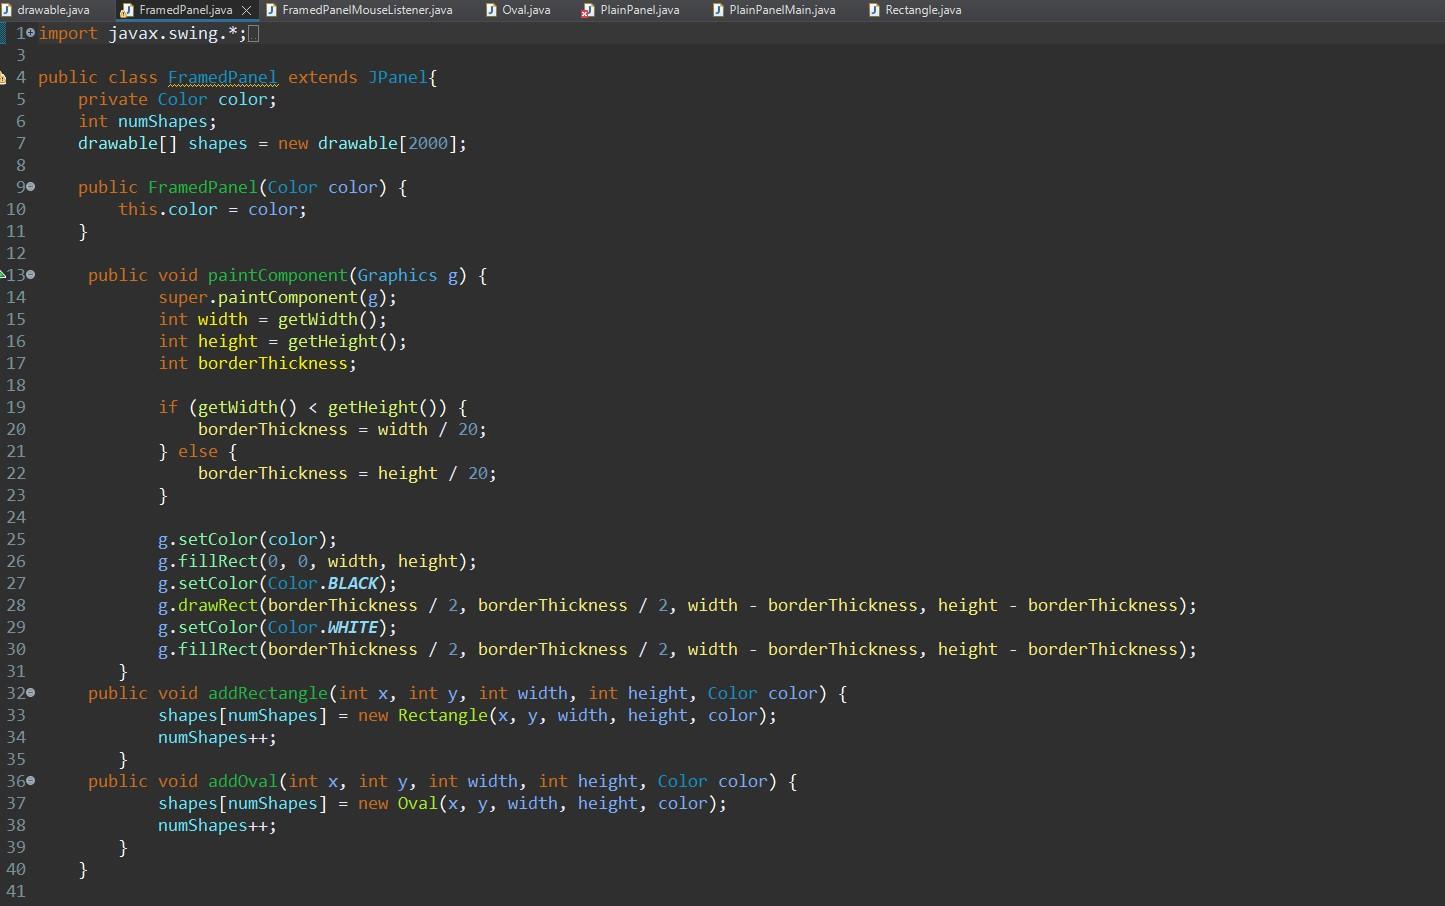Click Color.WHITE on line 29
1445x906 pixels.
click(322, 627)
